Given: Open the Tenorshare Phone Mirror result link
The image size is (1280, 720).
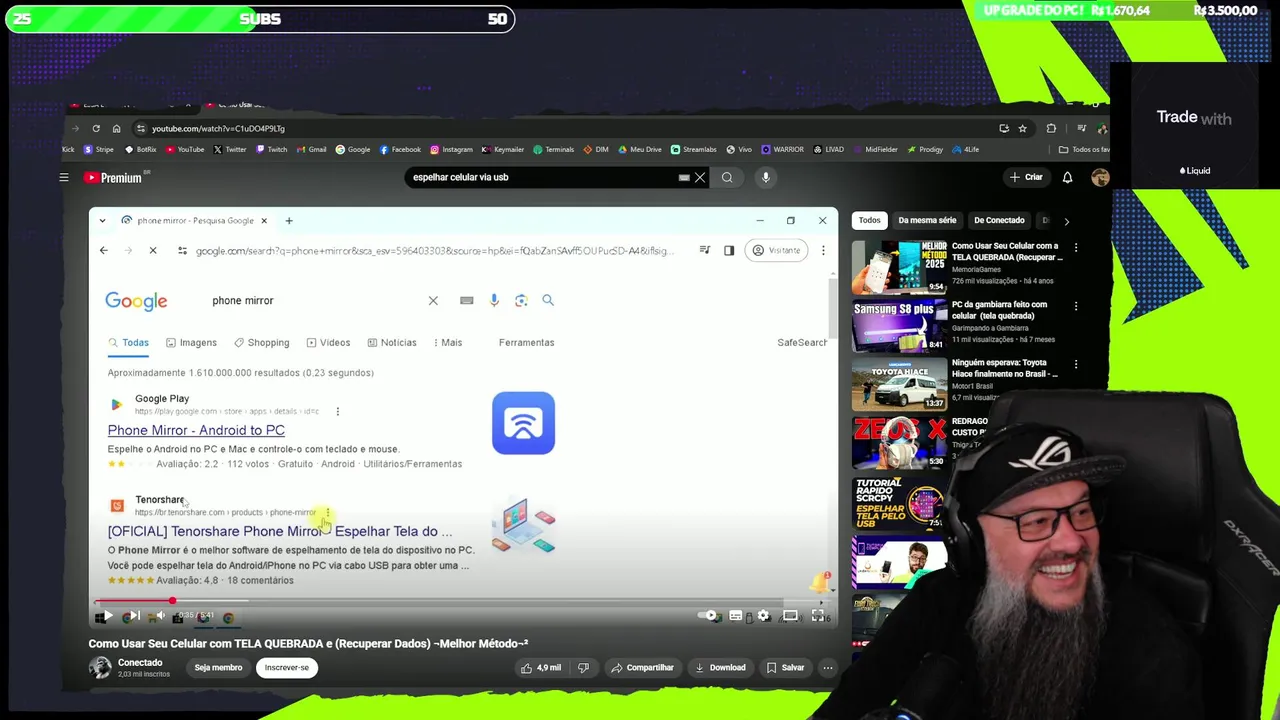Looking at the screenshot, I should click(280, 531).
